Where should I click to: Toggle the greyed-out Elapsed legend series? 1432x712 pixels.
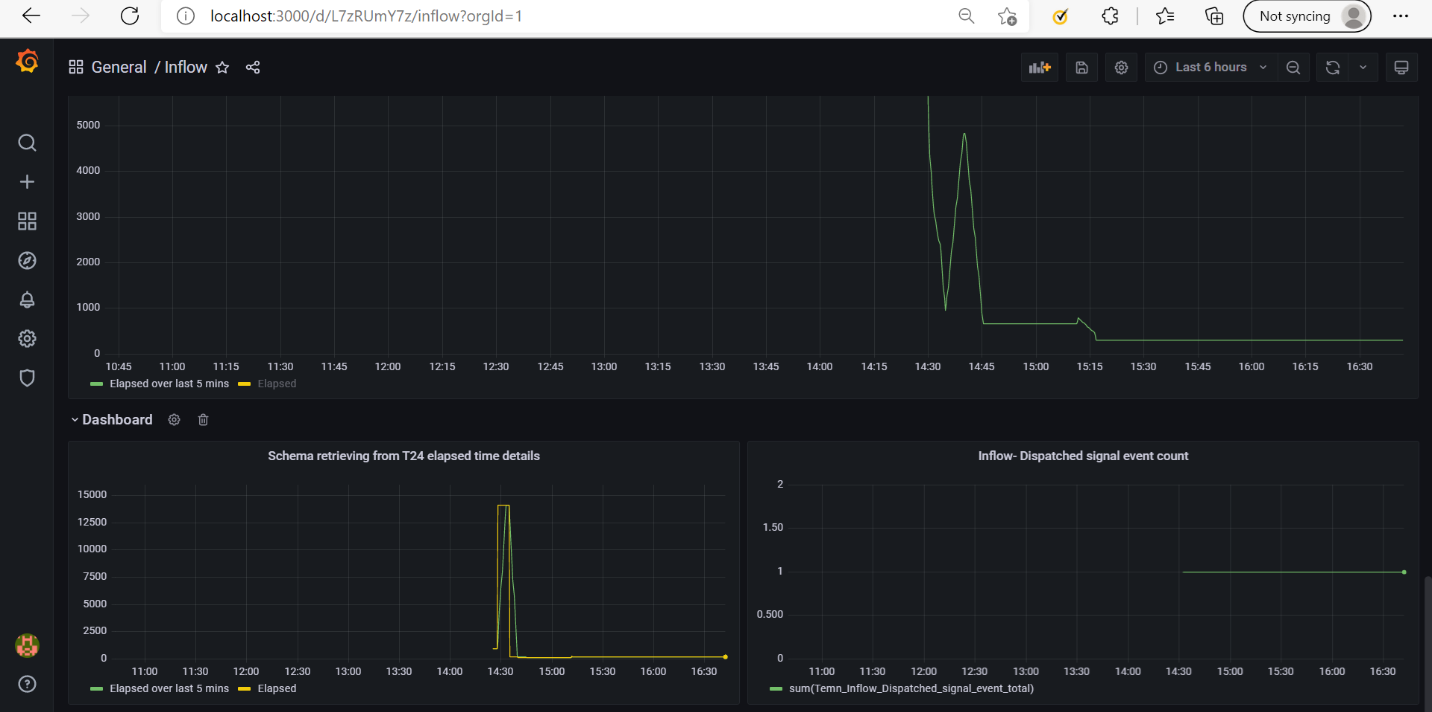click(276, 384)
